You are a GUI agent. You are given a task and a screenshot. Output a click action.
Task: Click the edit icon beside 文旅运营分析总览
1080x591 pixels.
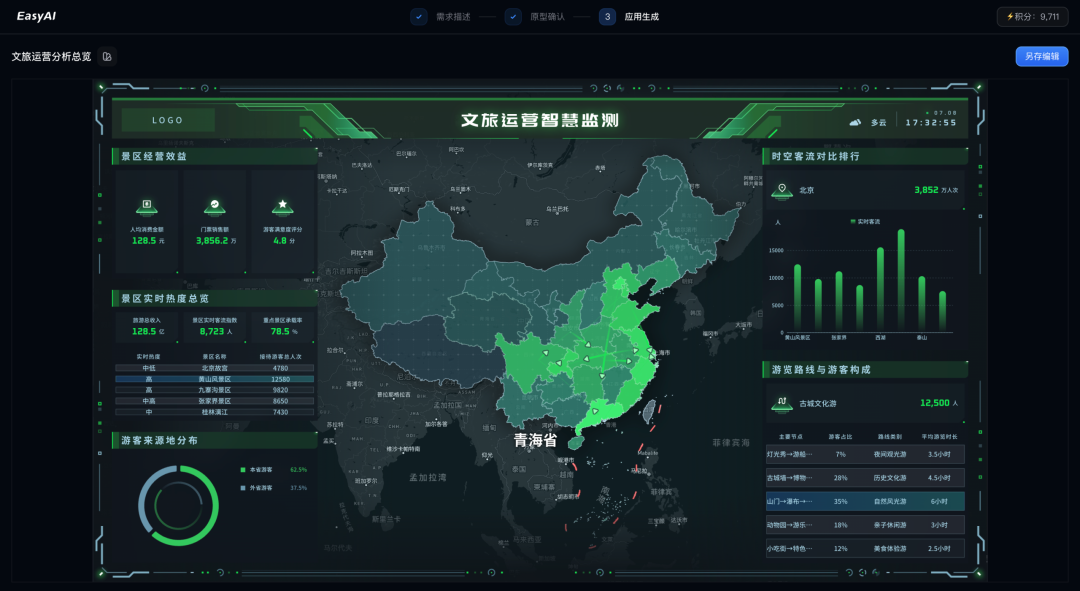(x=107, y=56)
